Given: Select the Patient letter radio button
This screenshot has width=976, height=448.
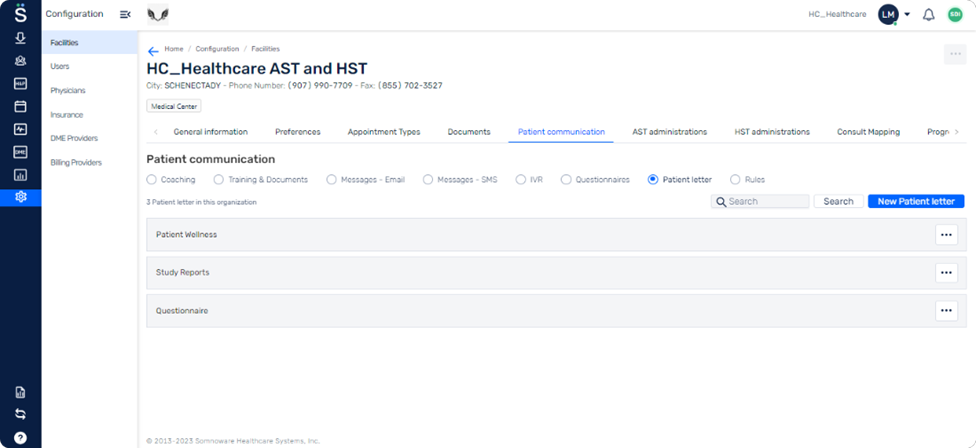Looking at the screenshot, I should (x=653, y=179).
